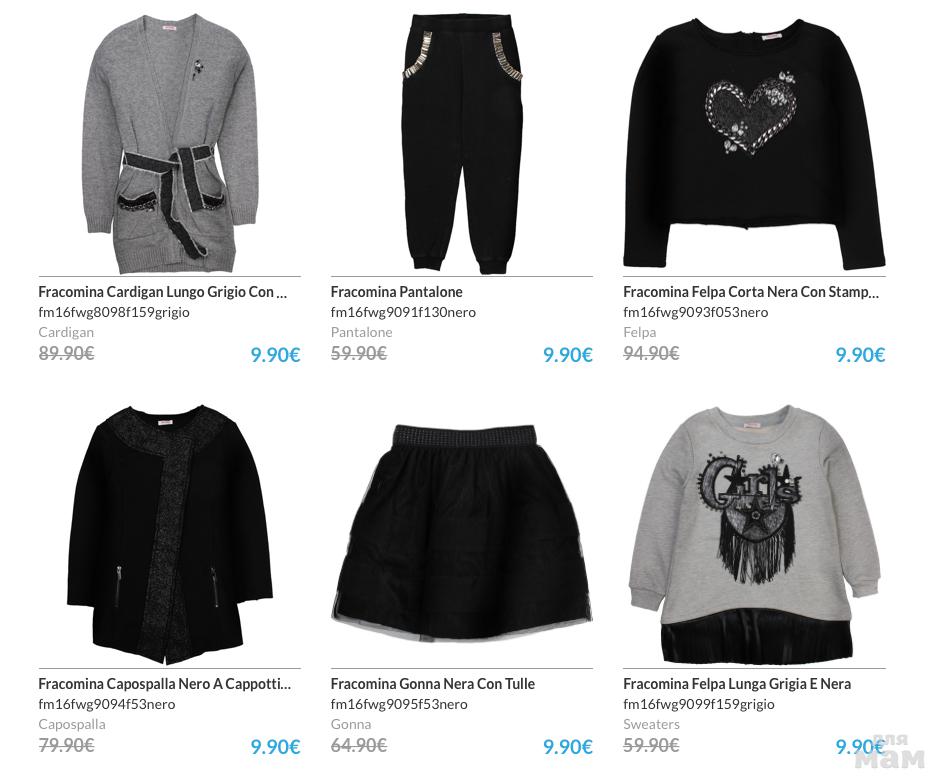Click the 64.90€ crossed-out skirt price

(358, 745)
